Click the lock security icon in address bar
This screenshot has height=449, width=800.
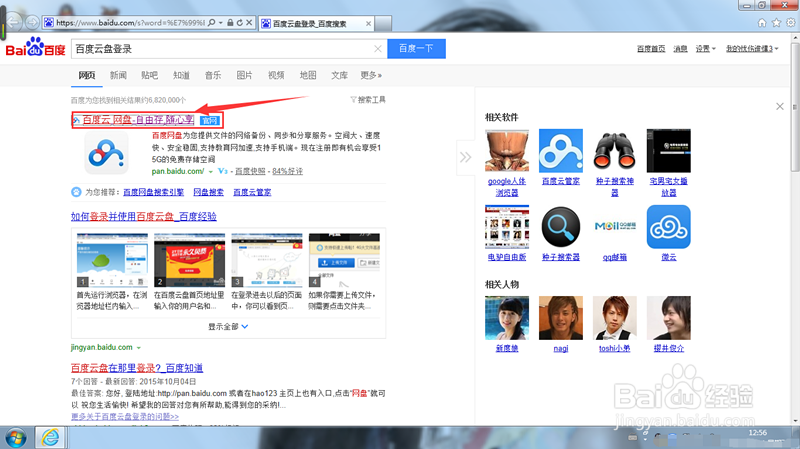230,22
